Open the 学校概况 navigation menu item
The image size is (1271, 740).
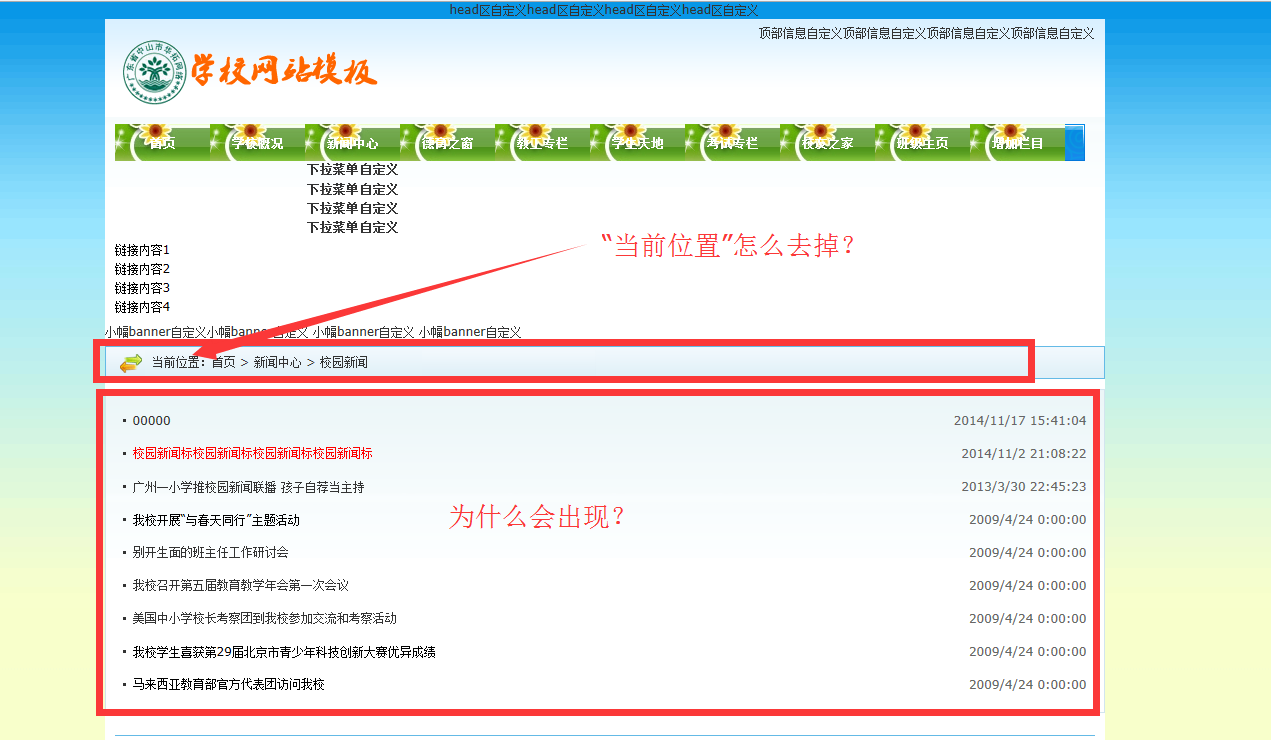257,143
